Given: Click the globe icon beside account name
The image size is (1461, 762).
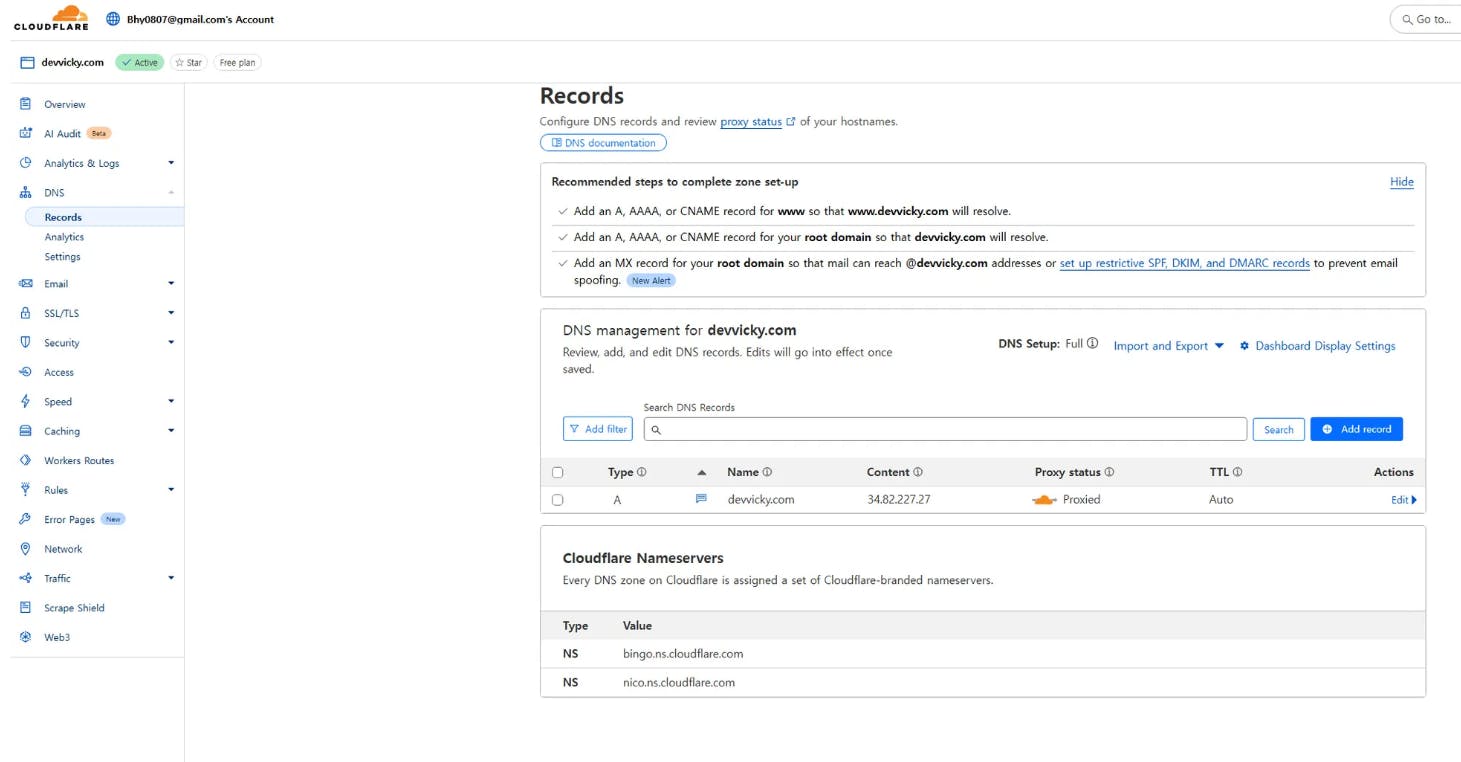Looking at the screenshot, I should [x=113, y=19].
